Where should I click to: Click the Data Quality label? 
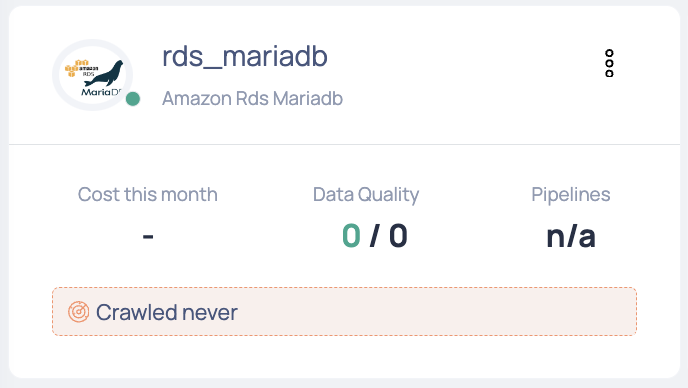tap(366, 194)
